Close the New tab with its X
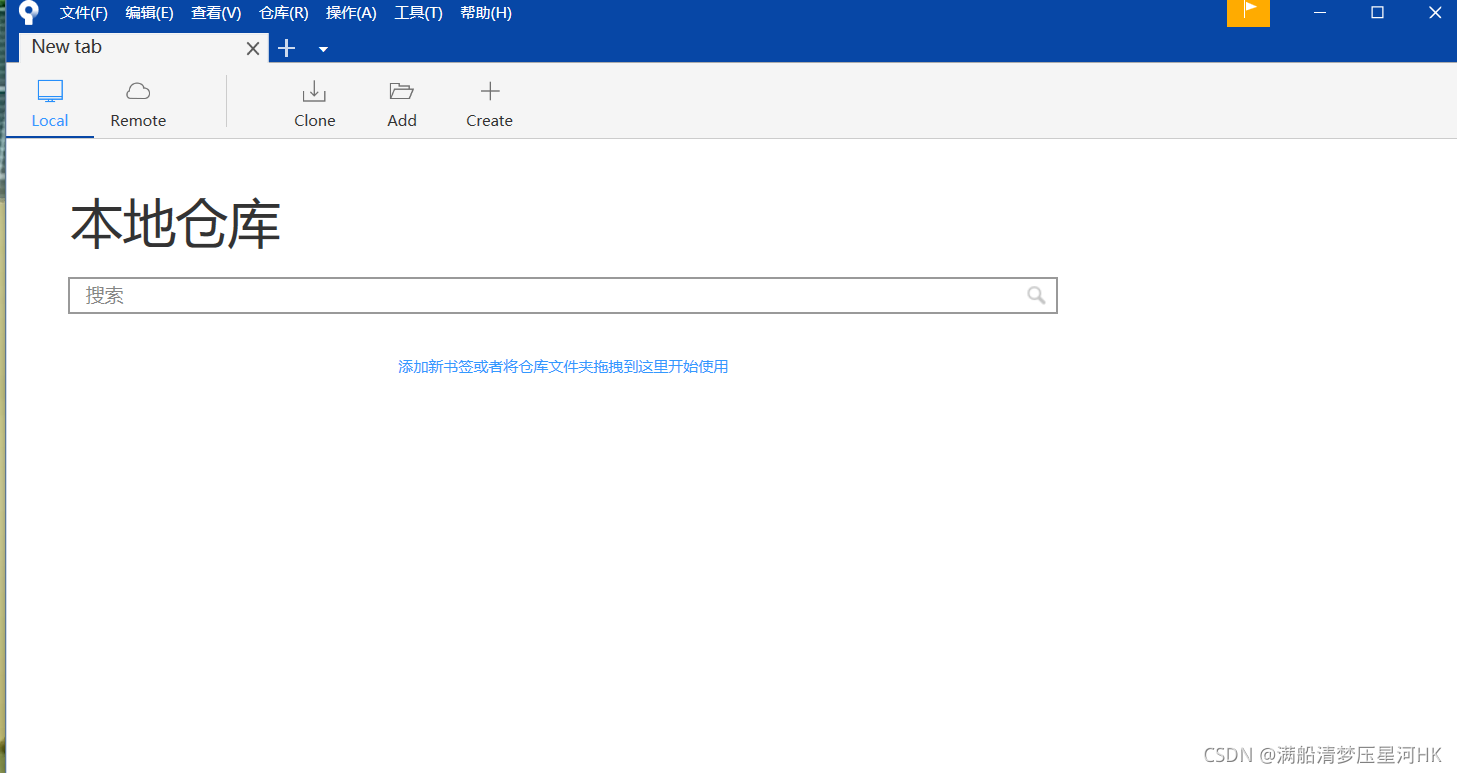This screenshot has width=1457, height=773. [252, 47]
